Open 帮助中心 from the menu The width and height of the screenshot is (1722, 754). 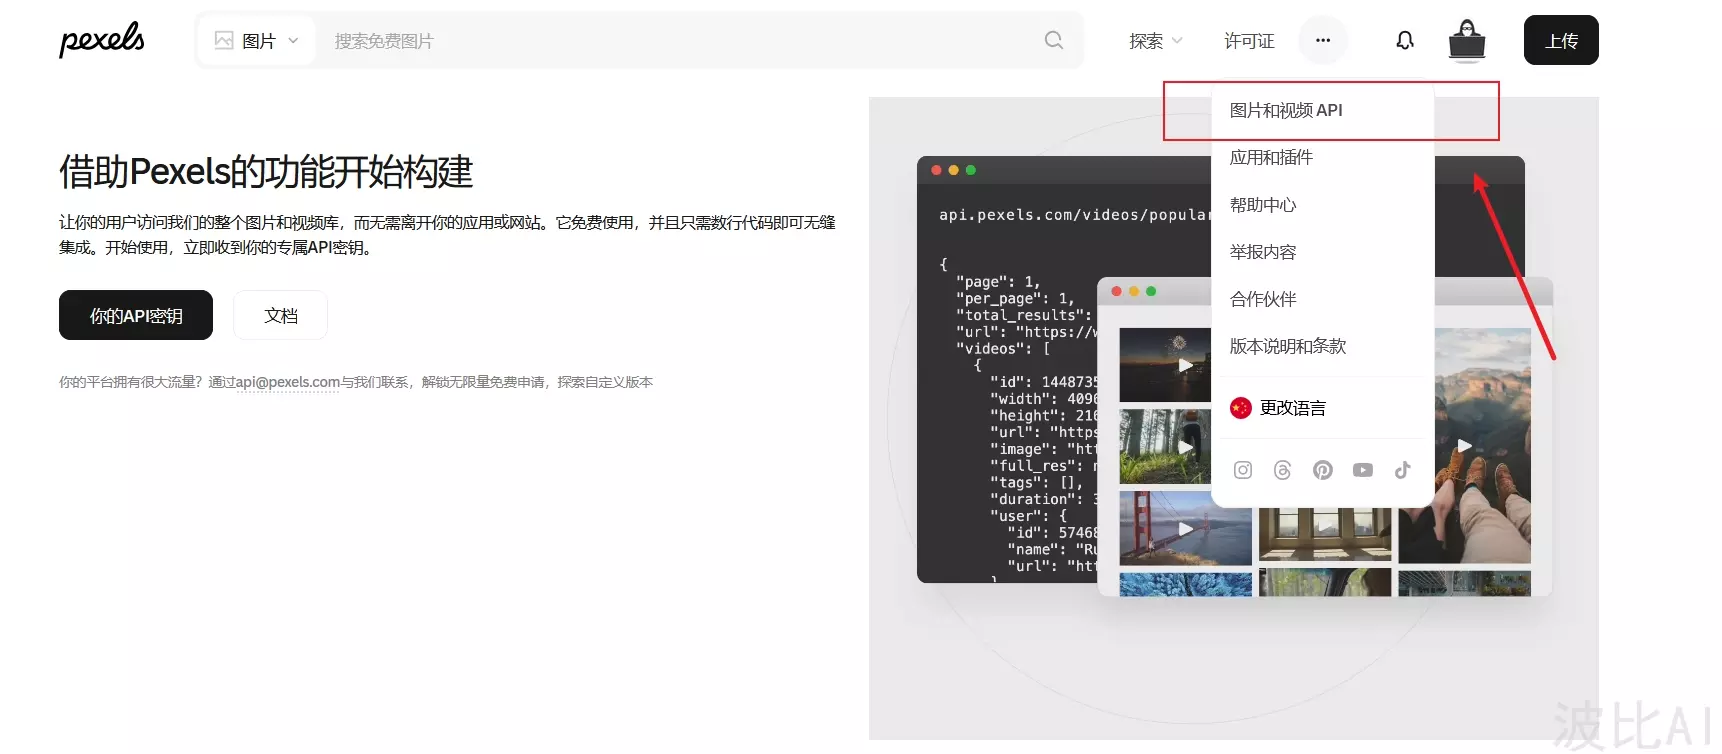pos(1323,205)
